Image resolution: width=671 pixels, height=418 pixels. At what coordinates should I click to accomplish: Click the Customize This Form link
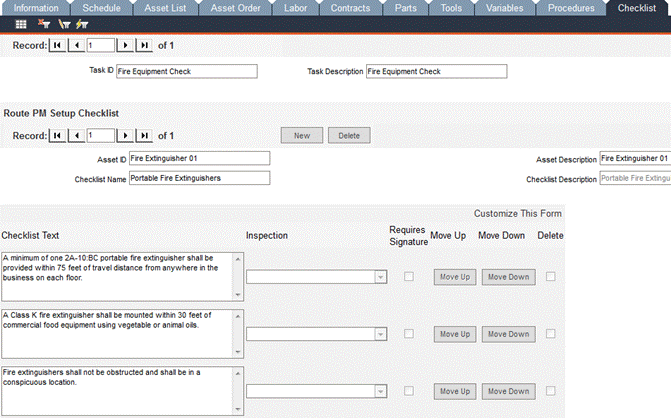tap(517, 214)
